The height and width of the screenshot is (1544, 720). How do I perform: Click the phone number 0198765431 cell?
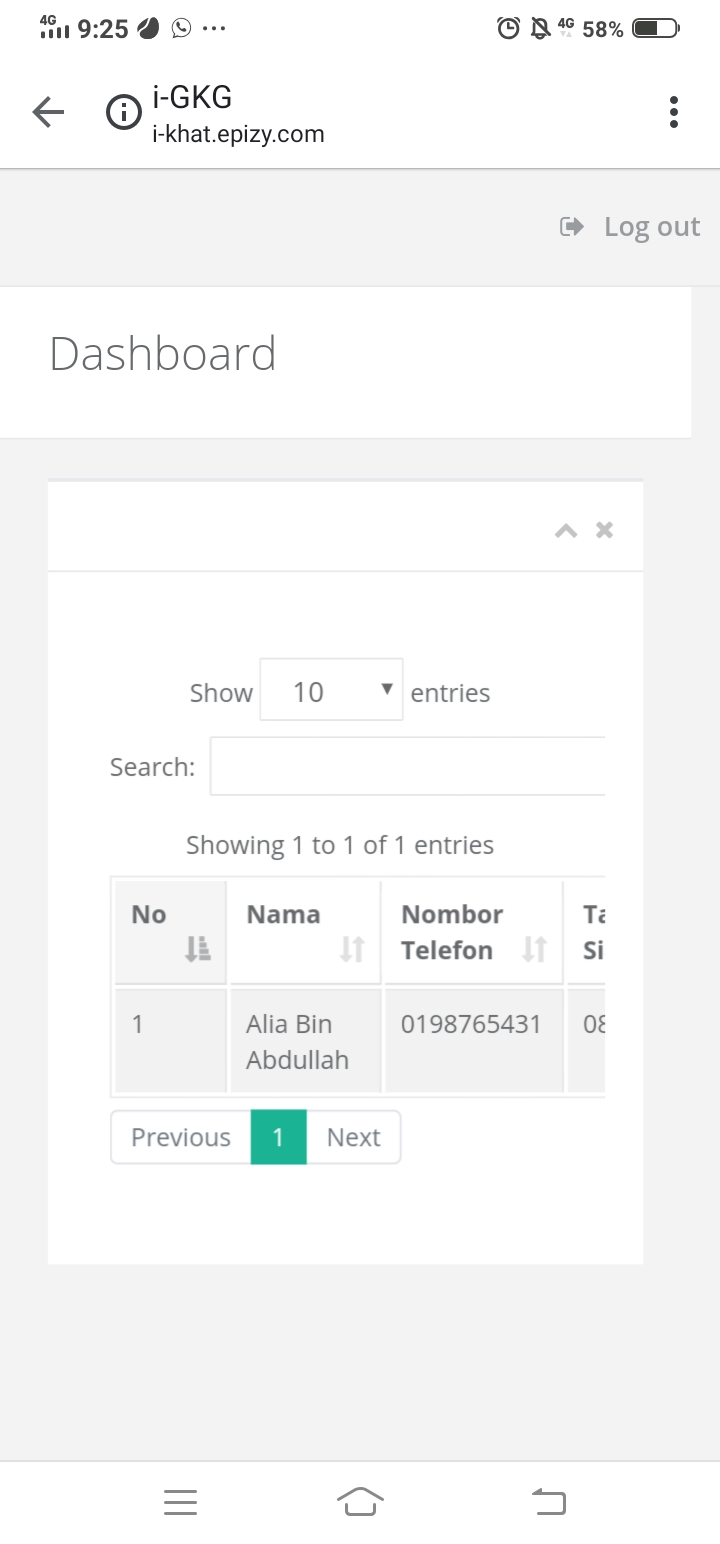click(474, 1041)
